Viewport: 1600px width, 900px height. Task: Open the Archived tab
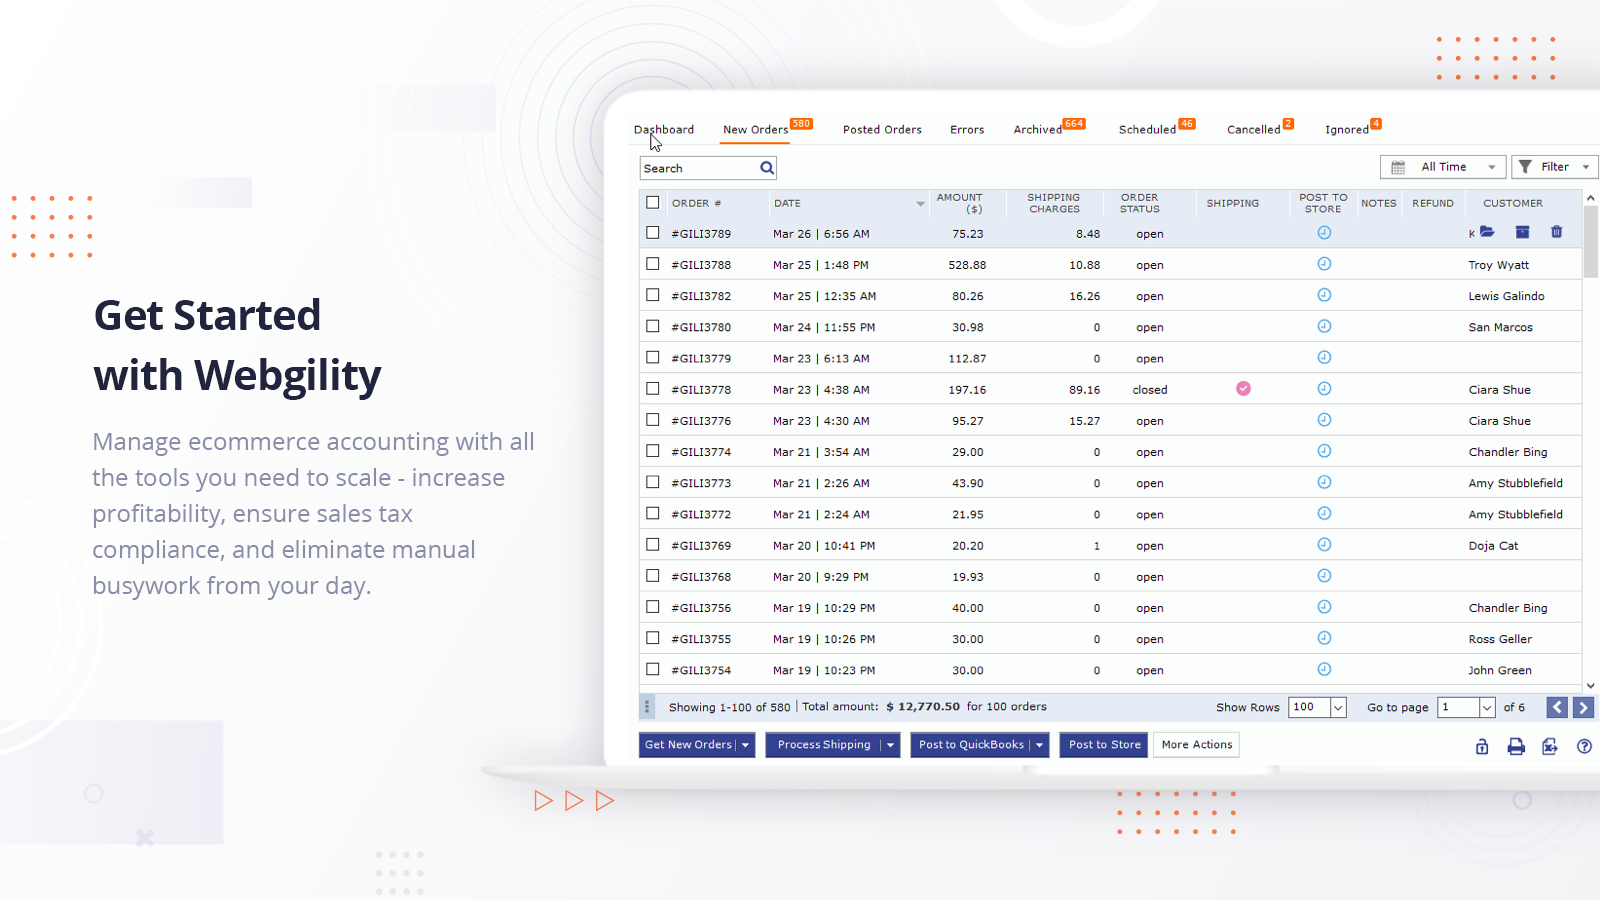(x=1038, y=130)
